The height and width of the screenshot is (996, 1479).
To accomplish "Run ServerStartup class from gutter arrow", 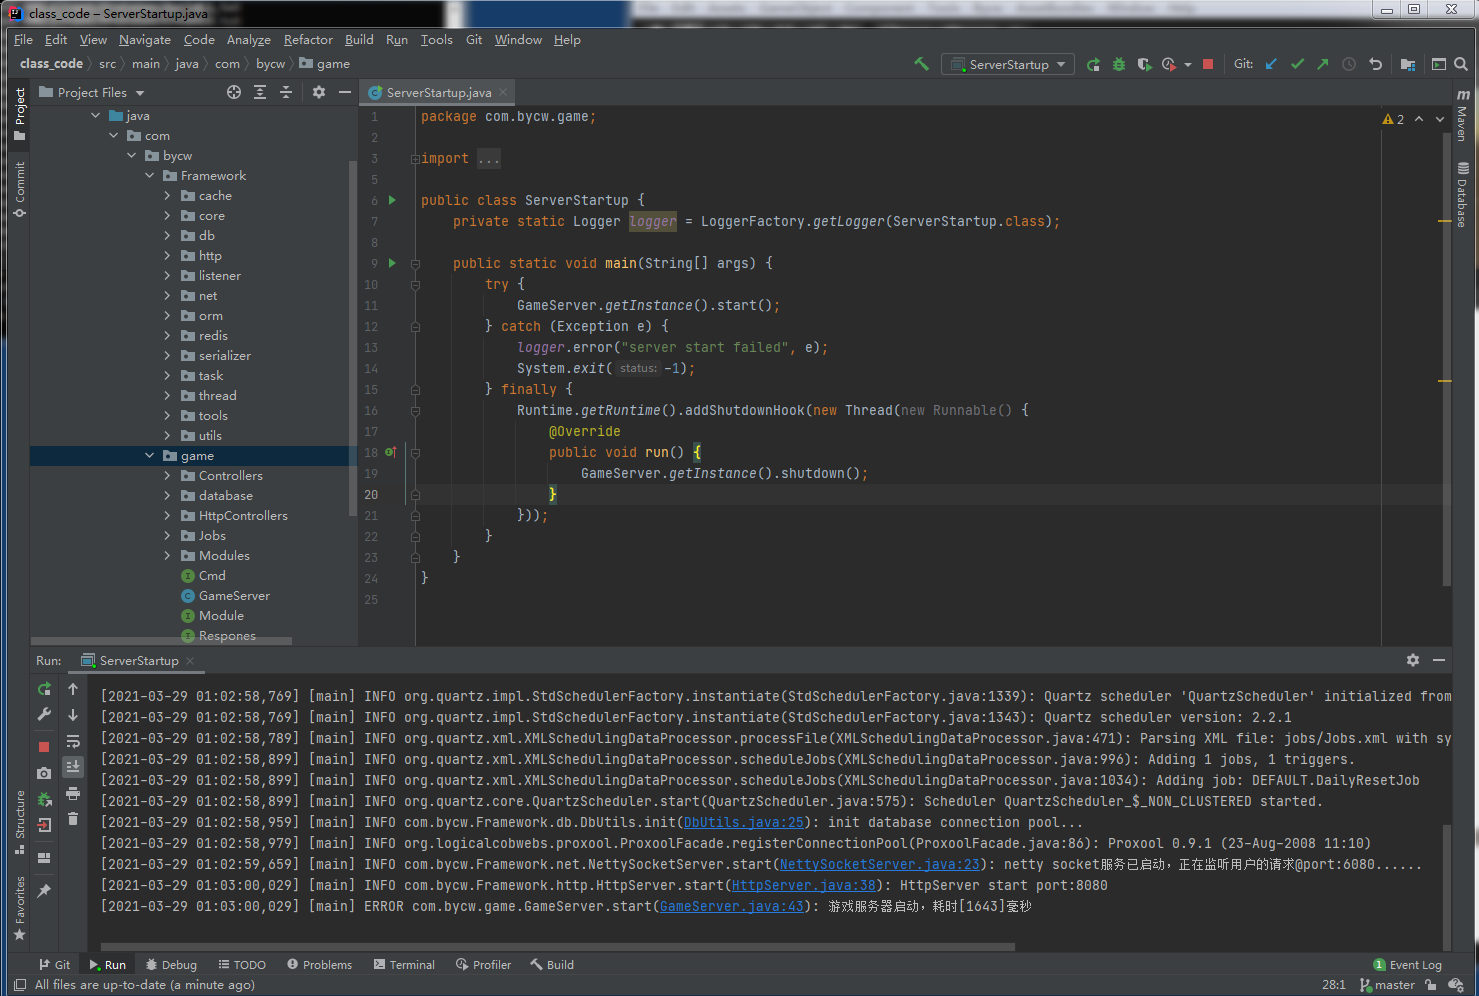I will pyautogui.click(x=392, y=200).
